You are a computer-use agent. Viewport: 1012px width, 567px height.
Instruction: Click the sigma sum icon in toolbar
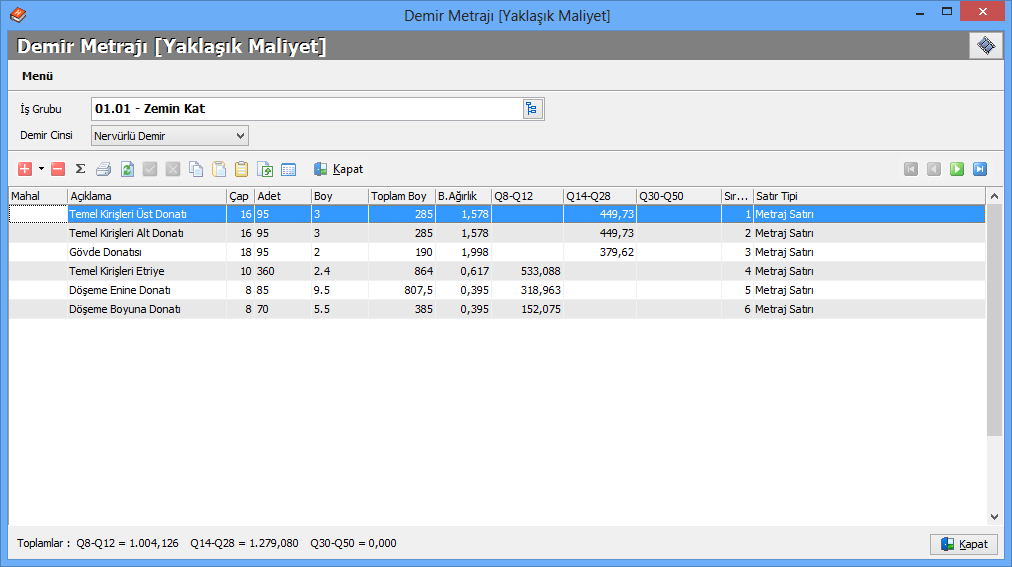click(x=80, y=169)
